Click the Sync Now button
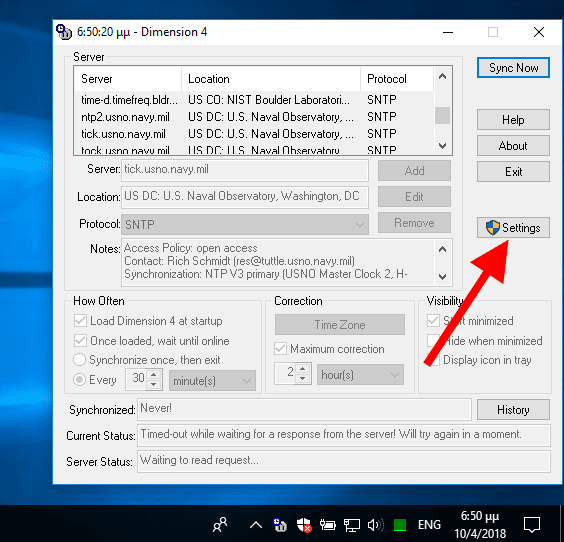 tap(513, 68)
